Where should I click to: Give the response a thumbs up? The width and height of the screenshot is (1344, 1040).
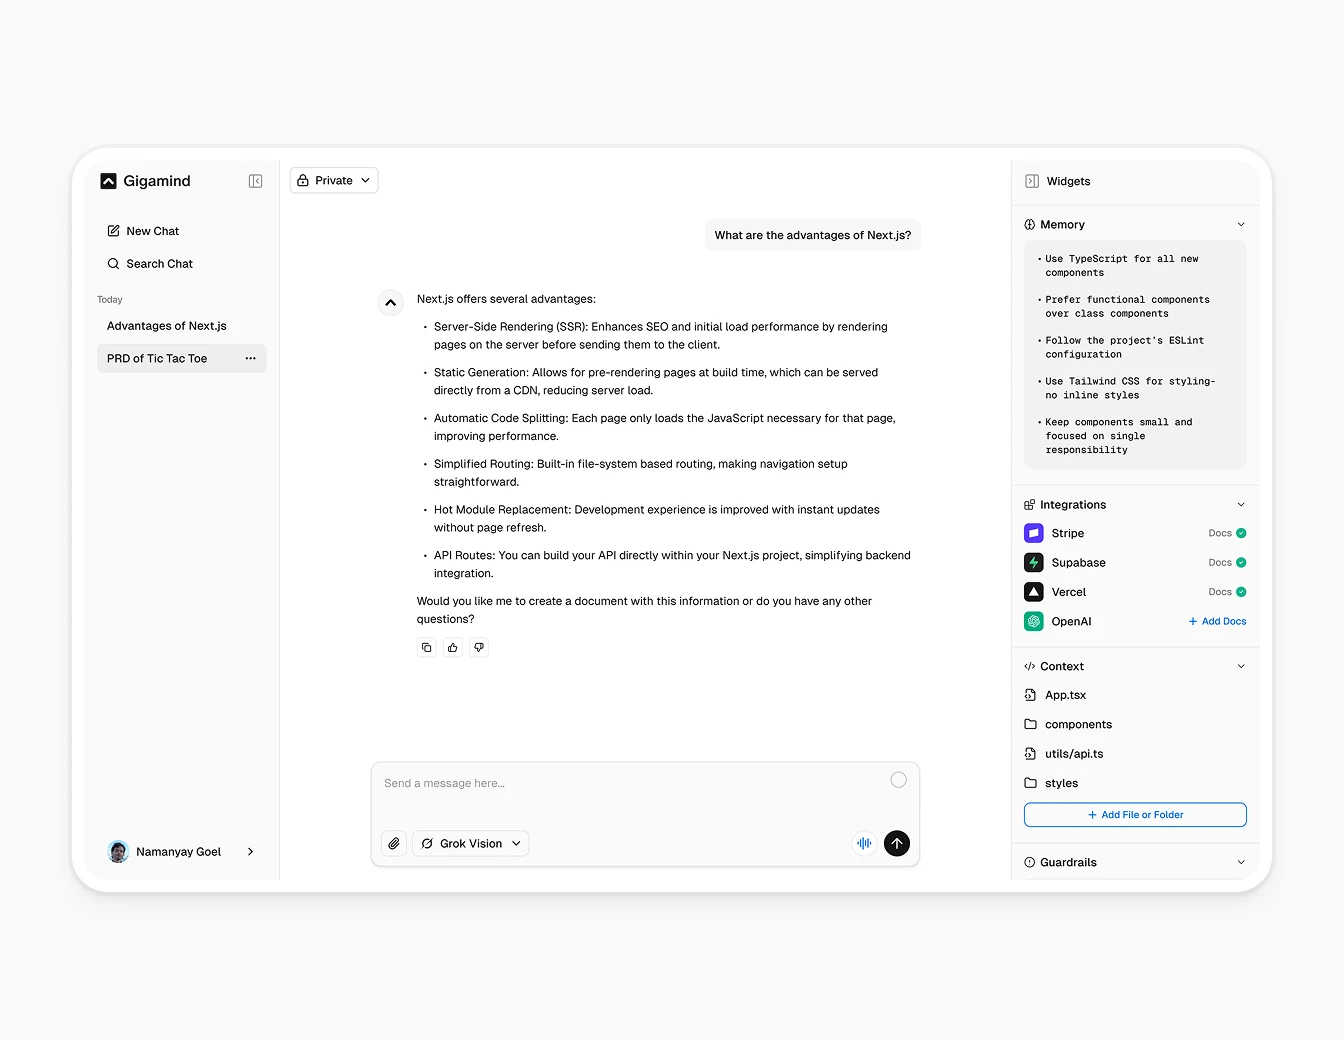click(x=452, y=647)
